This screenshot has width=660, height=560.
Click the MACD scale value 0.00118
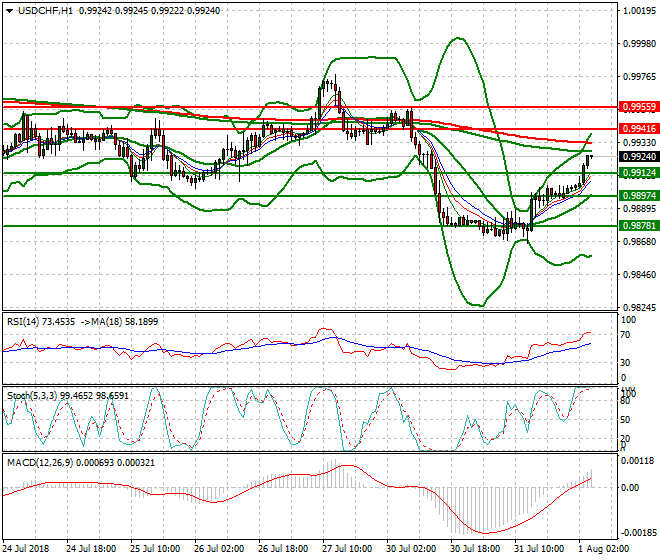pos(638,461)
